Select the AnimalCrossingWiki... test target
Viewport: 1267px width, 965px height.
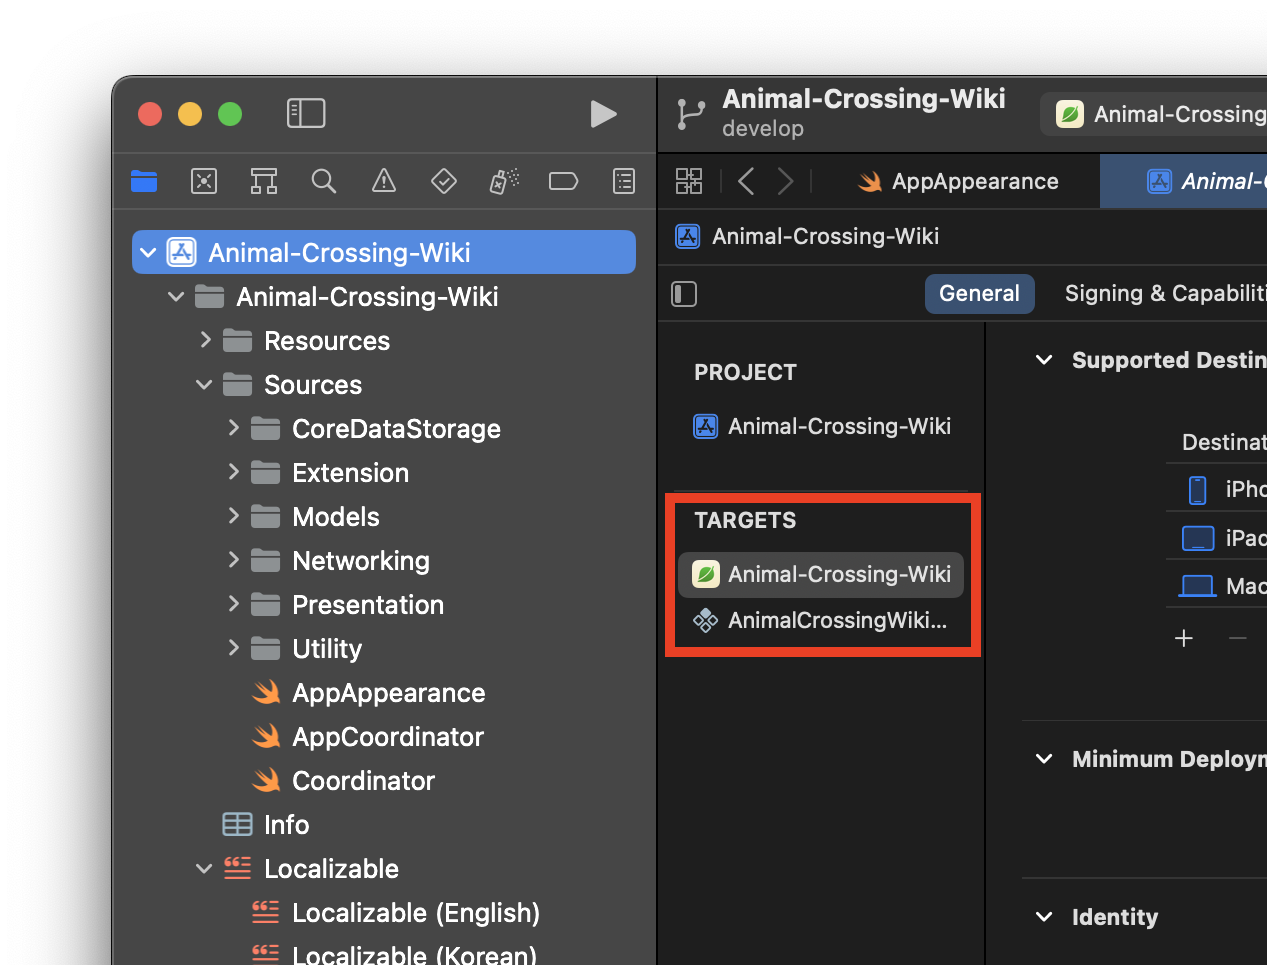click(821, 621)
